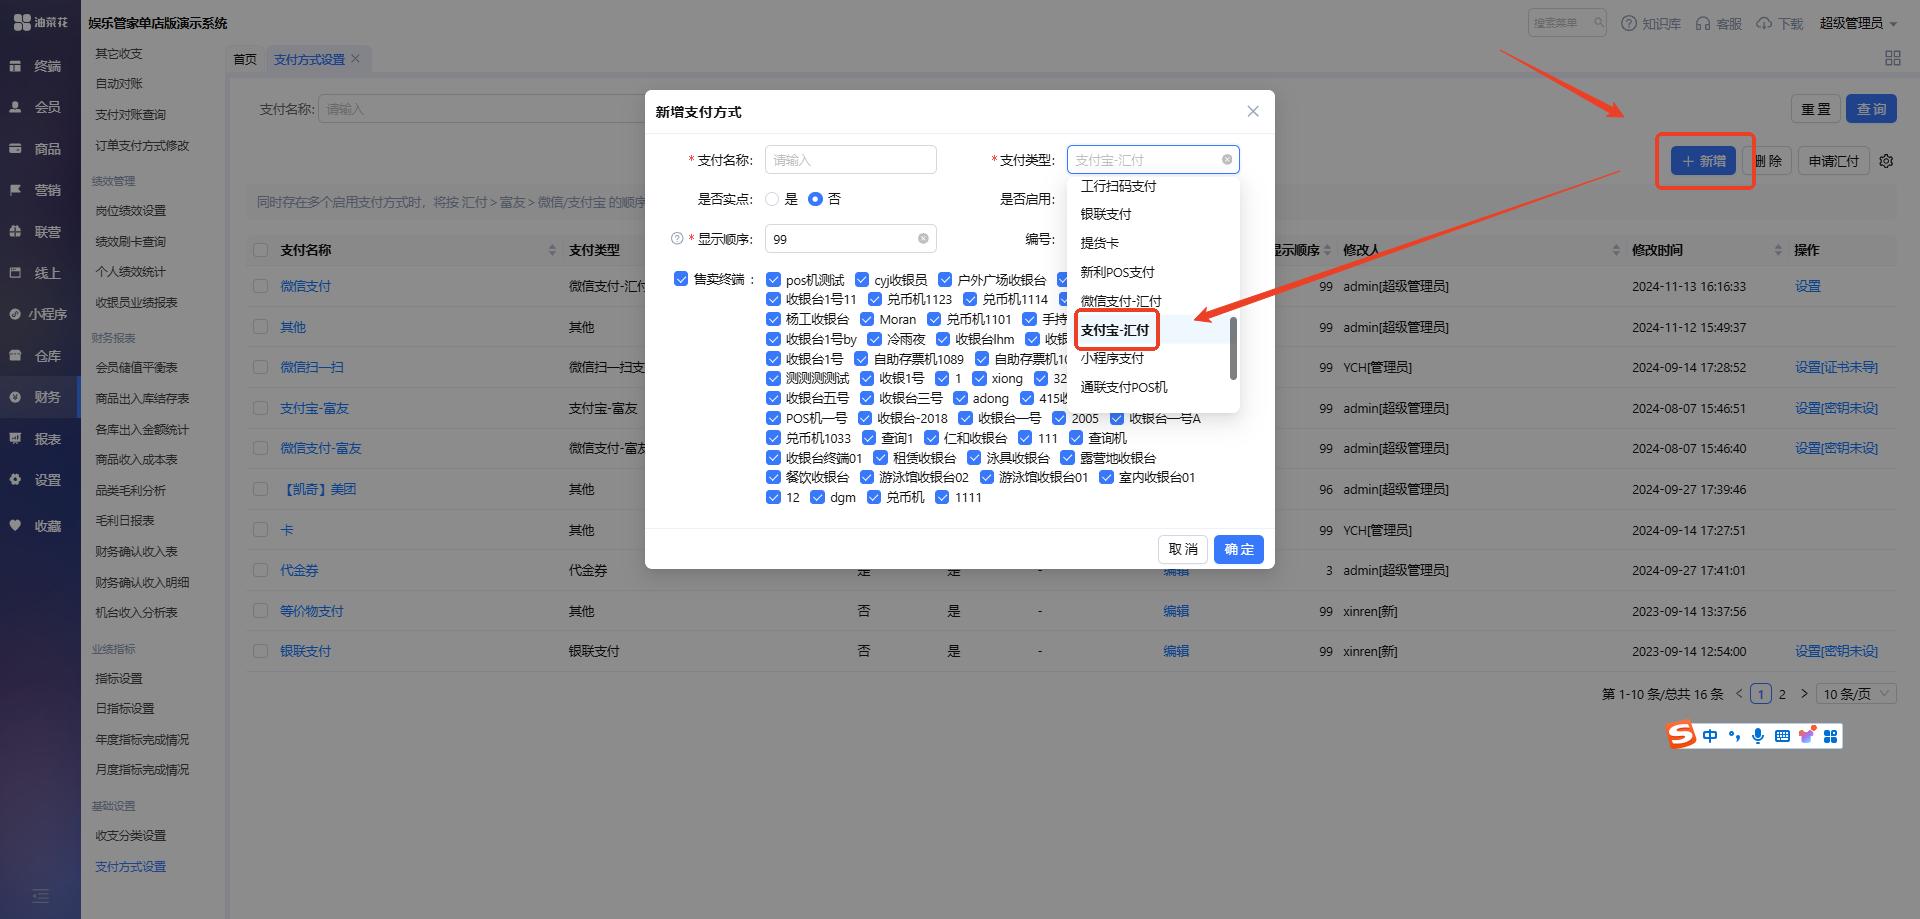The height and width of the screenshot is (919, 1920).
Task: Collapse the sidebar with bottom menu icon
Action: [40, 896]
